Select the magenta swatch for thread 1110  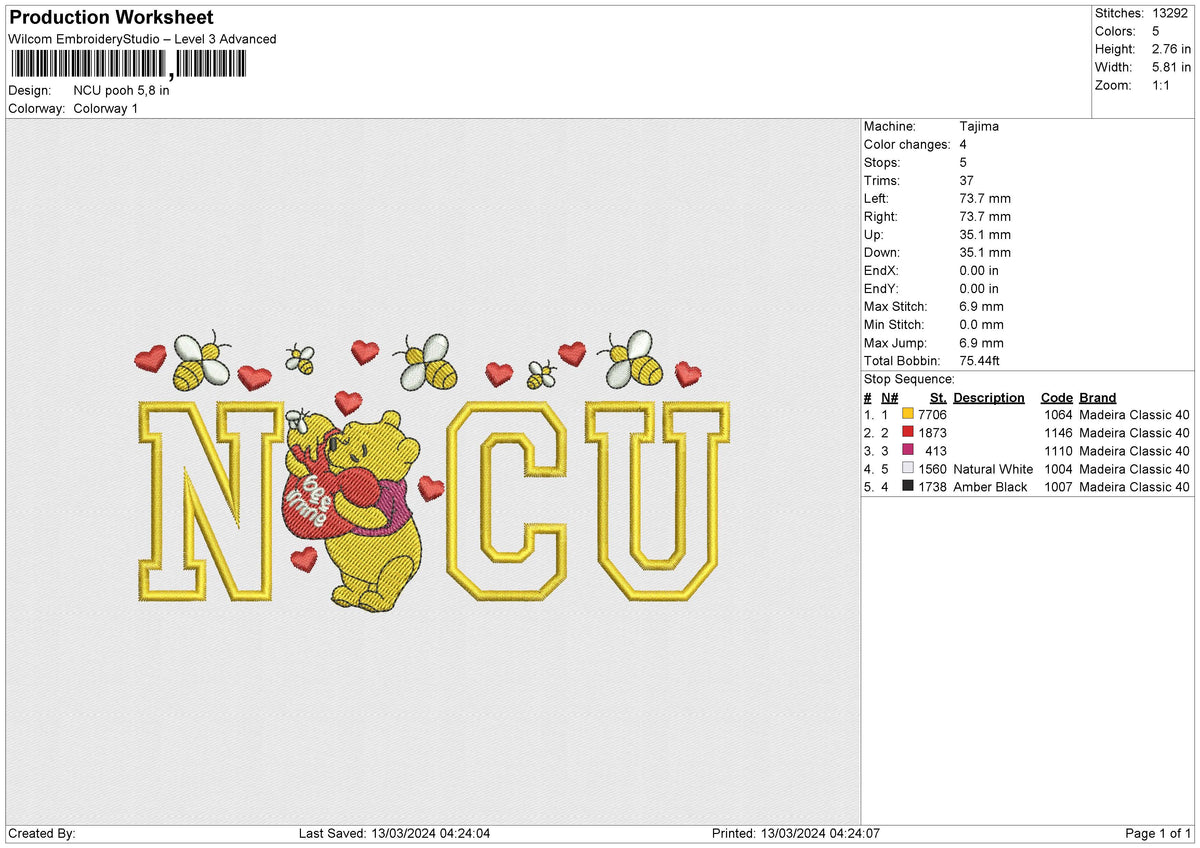[x=908, y=450]
